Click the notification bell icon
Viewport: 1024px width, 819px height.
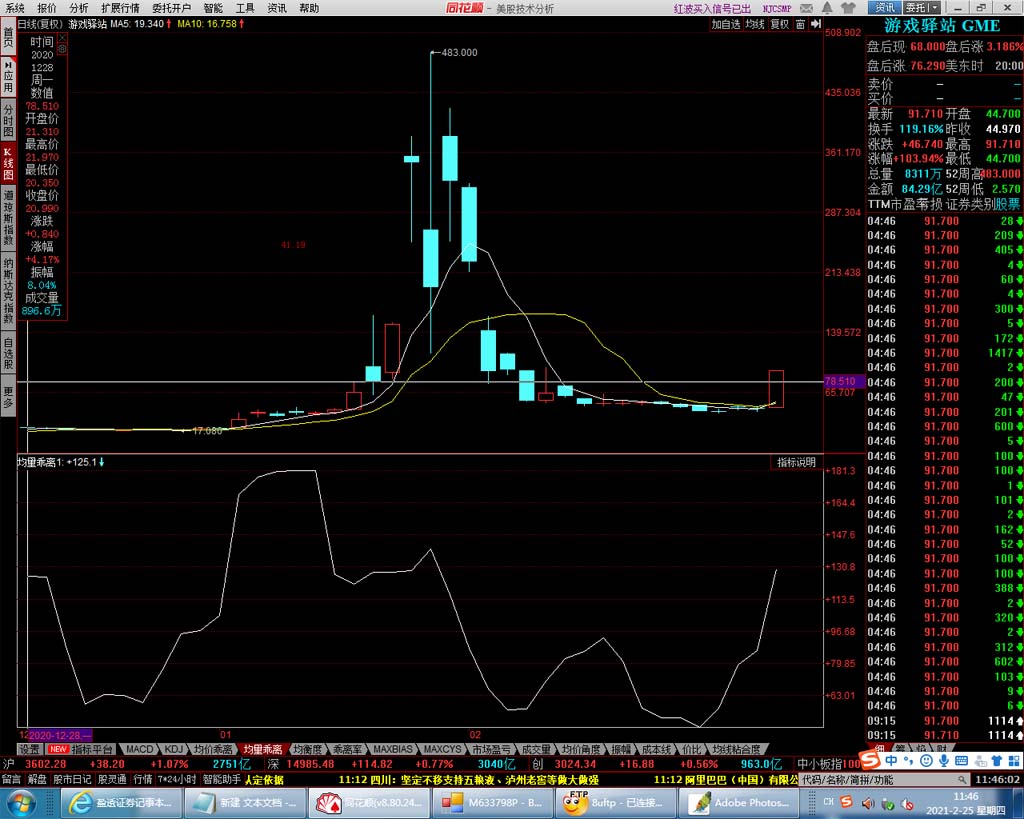click(x=827, y=8)
